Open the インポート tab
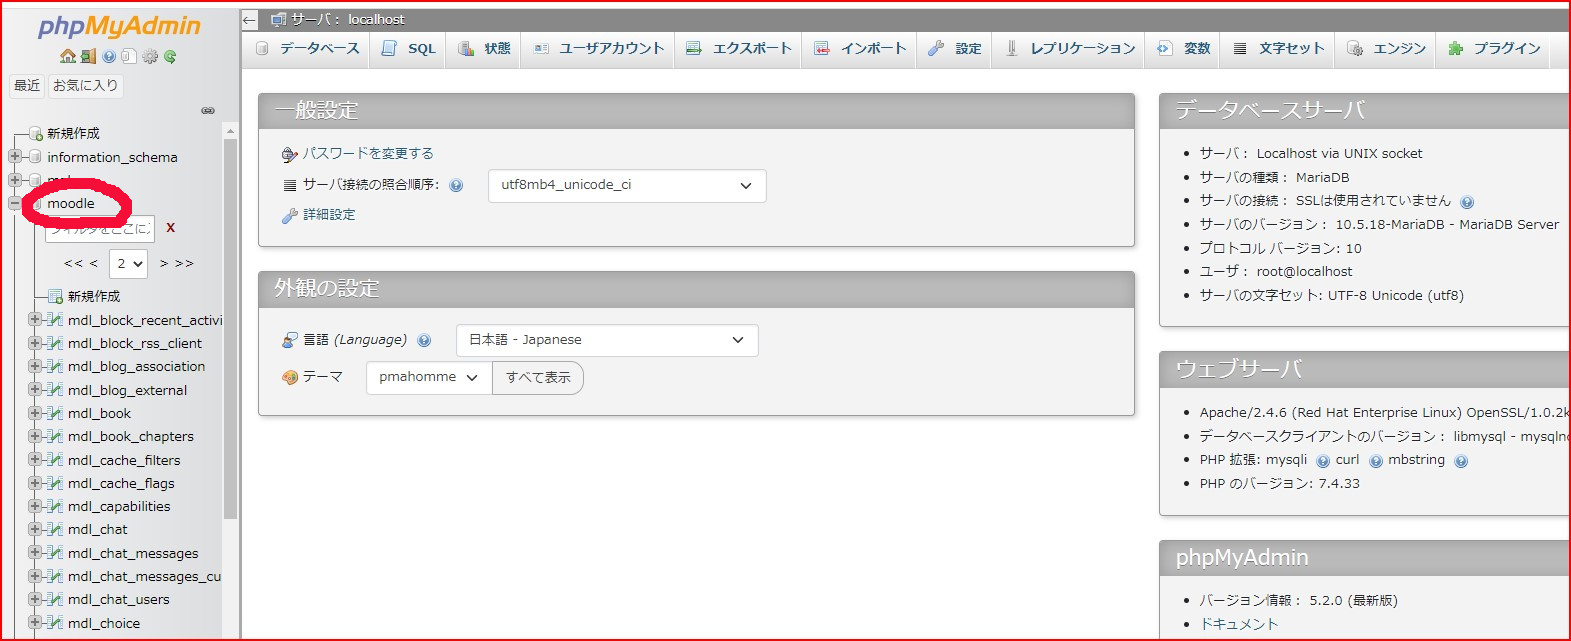1571x641 pixels. pyautogui.click(x=859, y=48)
